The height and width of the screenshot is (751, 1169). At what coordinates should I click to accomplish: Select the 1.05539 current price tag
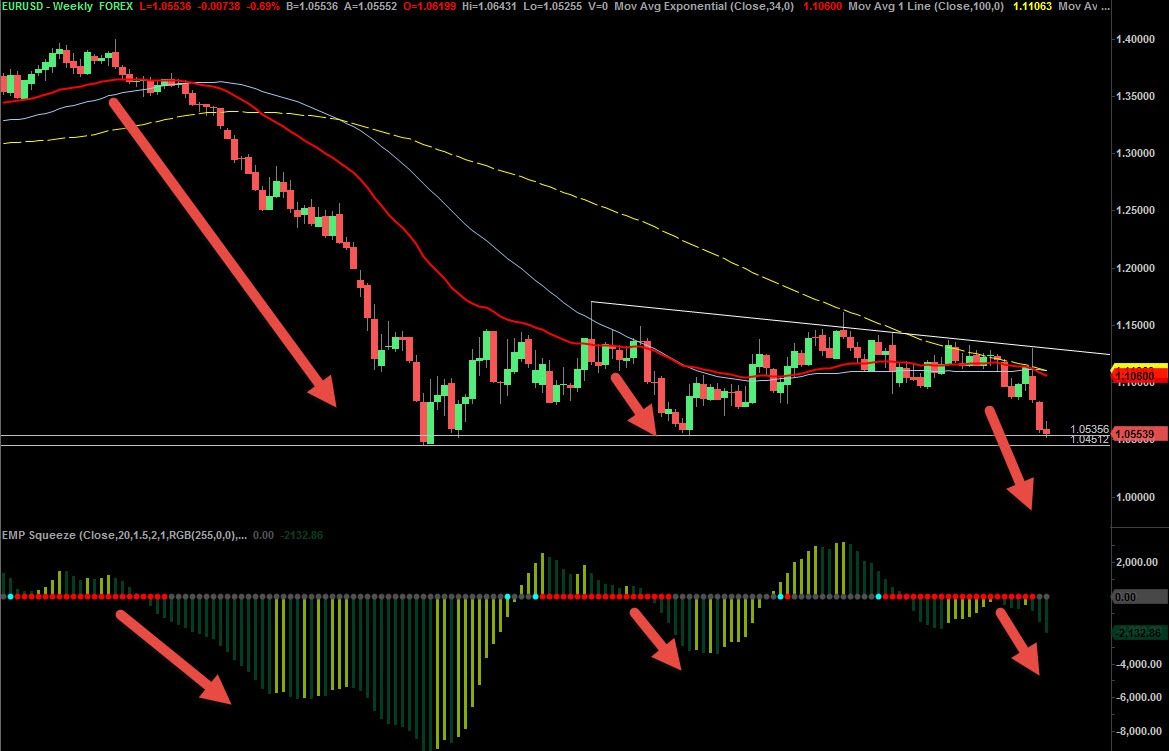coord(1139,434)
